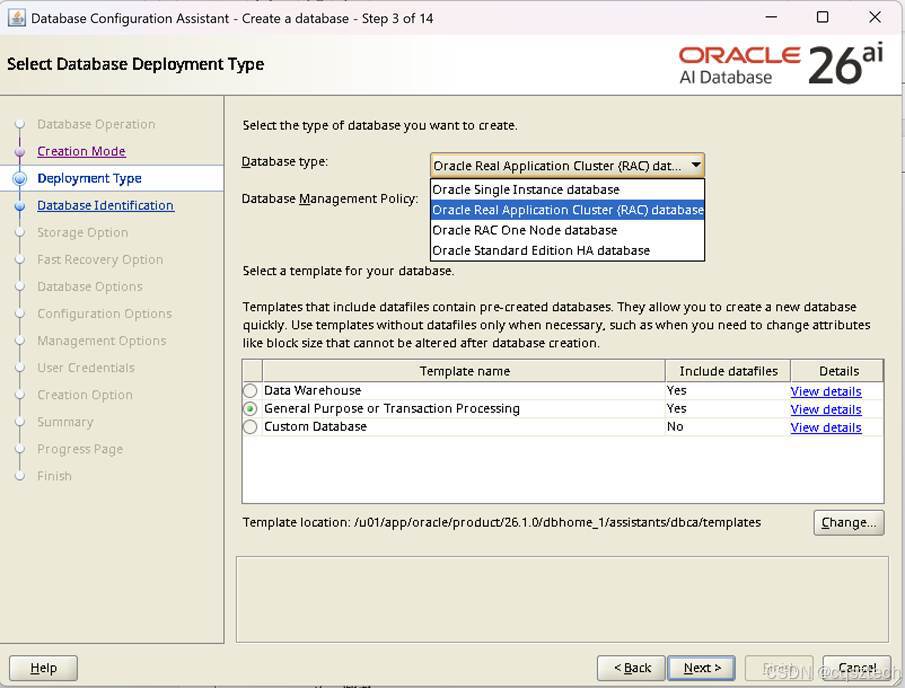Screen dimensions: 905x688
Task: Click the Change... template location button
Action: 848,522
